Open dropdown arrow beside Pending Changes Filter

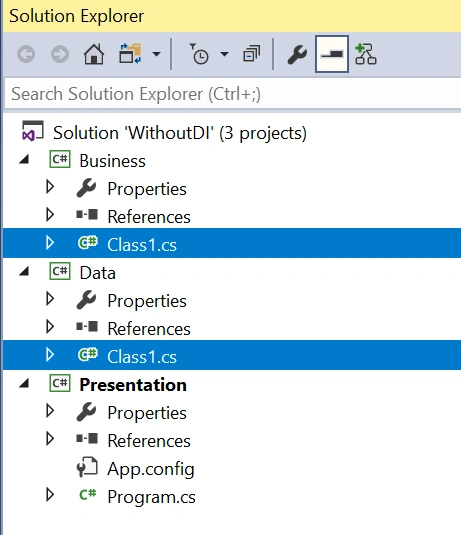pos(224,54)
